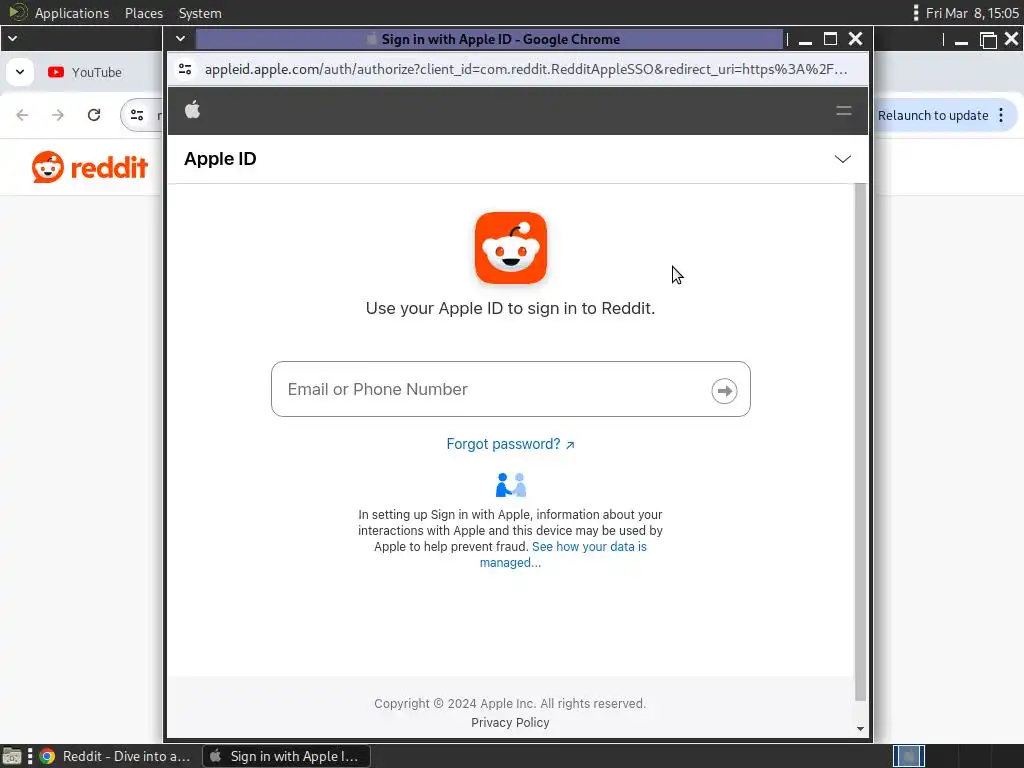Click Relaunch to update button
Screen dimensions: 1024x768
coord(933,116)
